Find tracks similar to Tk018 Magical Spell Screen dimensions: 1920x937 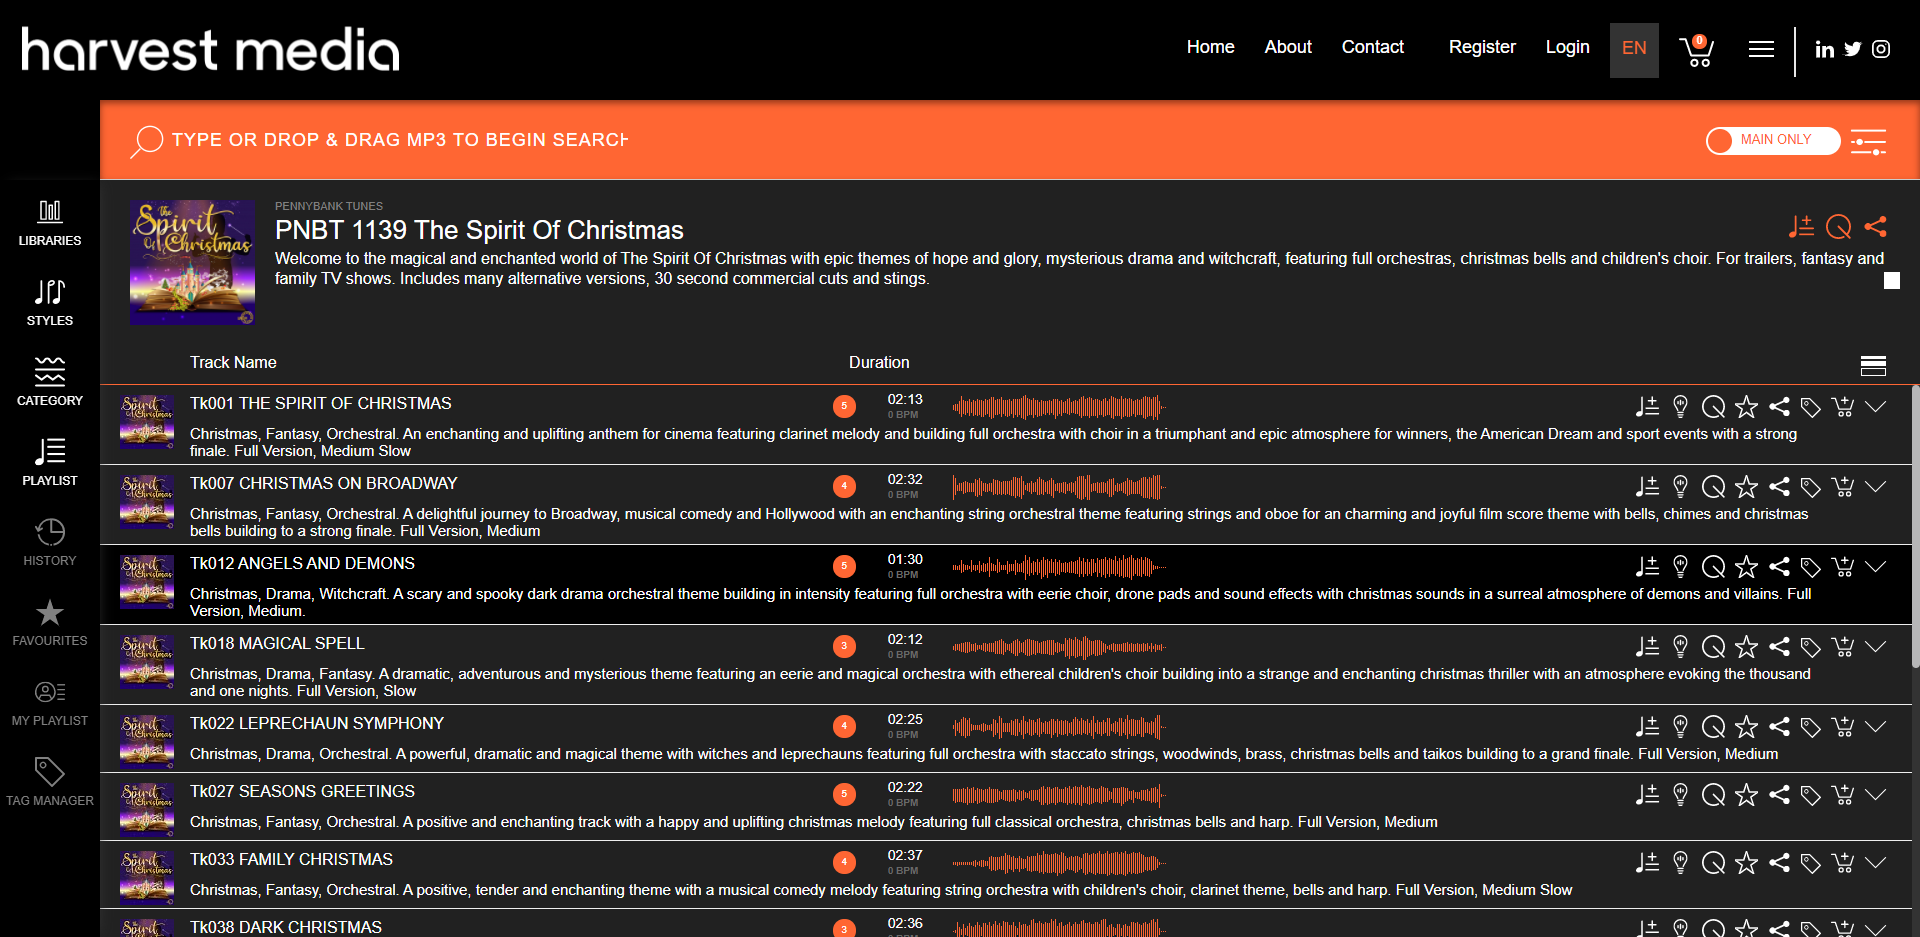[1714, 647]
